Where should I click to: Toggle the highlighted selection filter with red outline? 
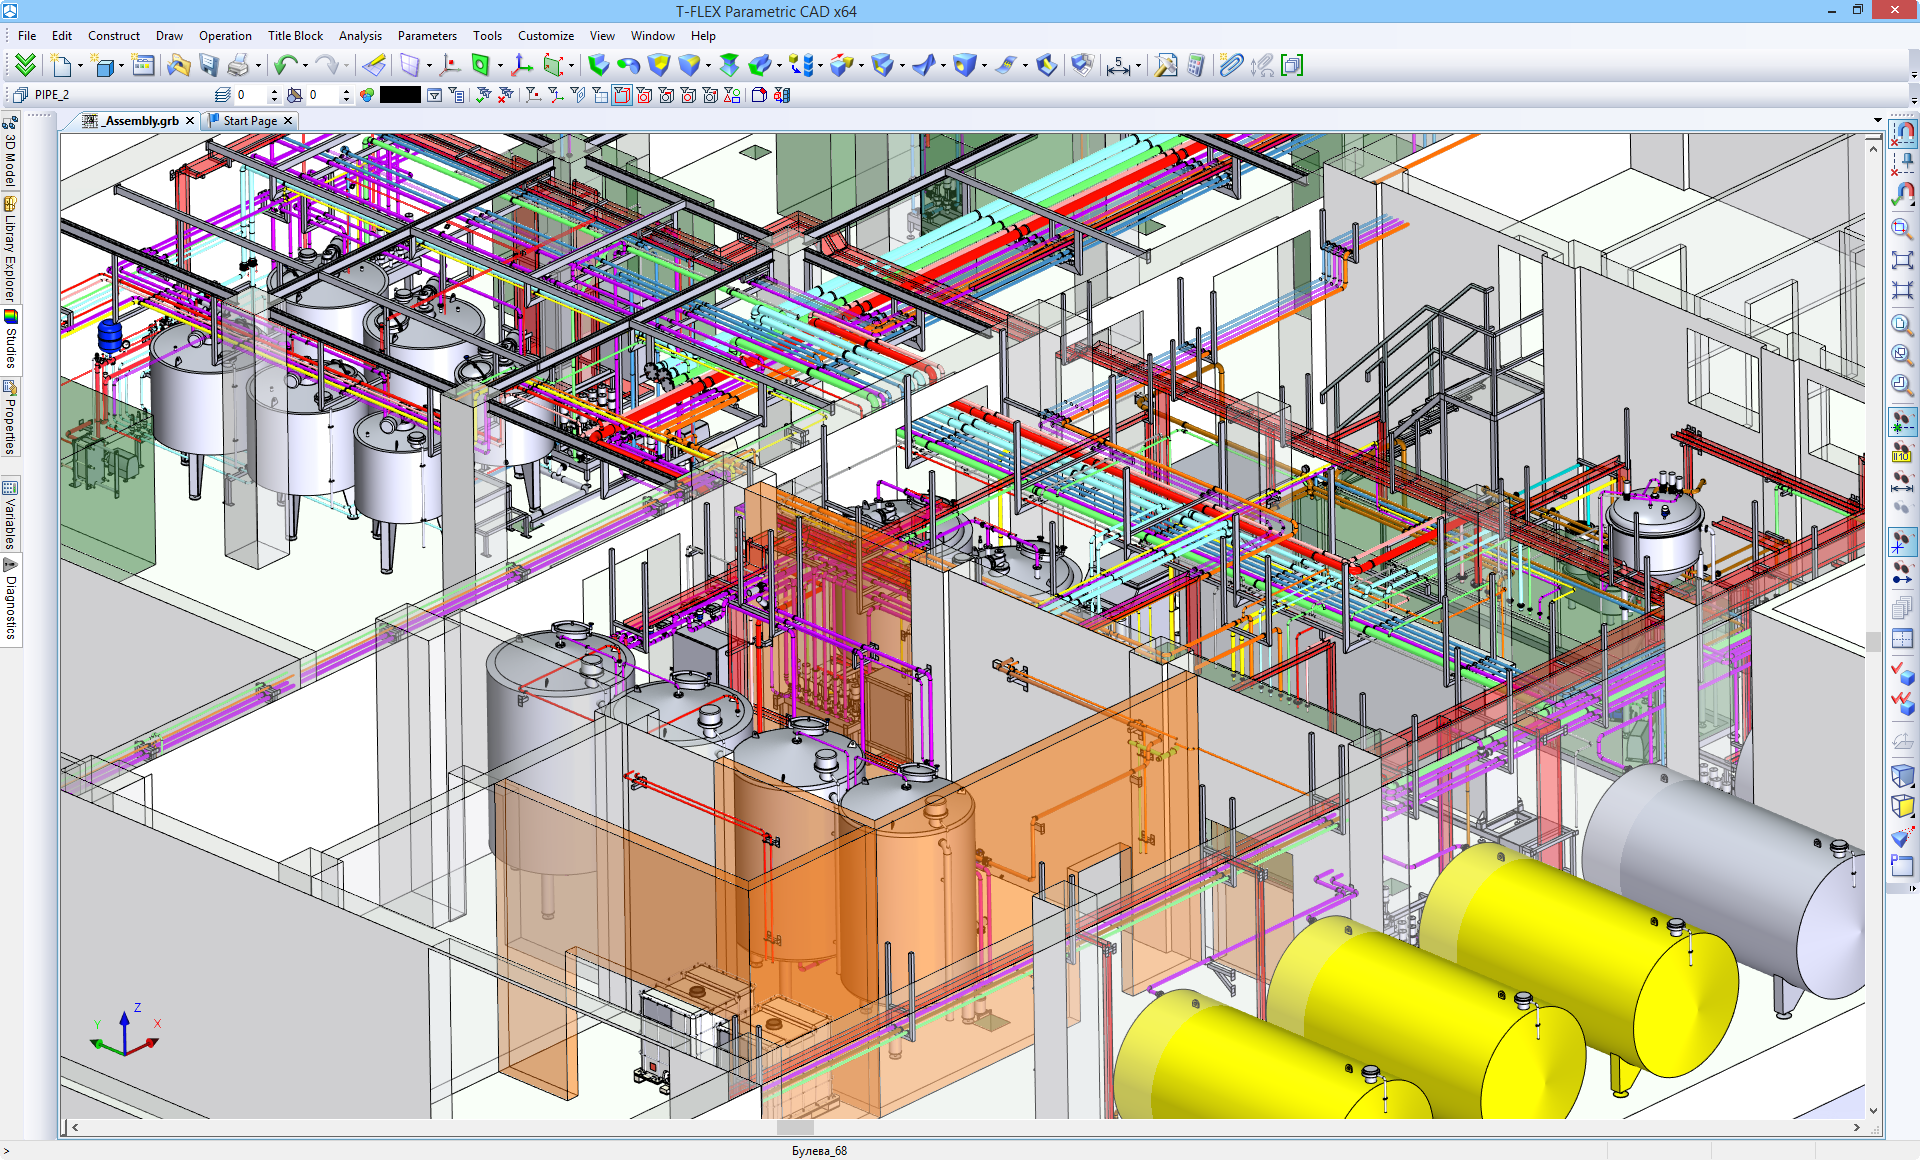621,95
